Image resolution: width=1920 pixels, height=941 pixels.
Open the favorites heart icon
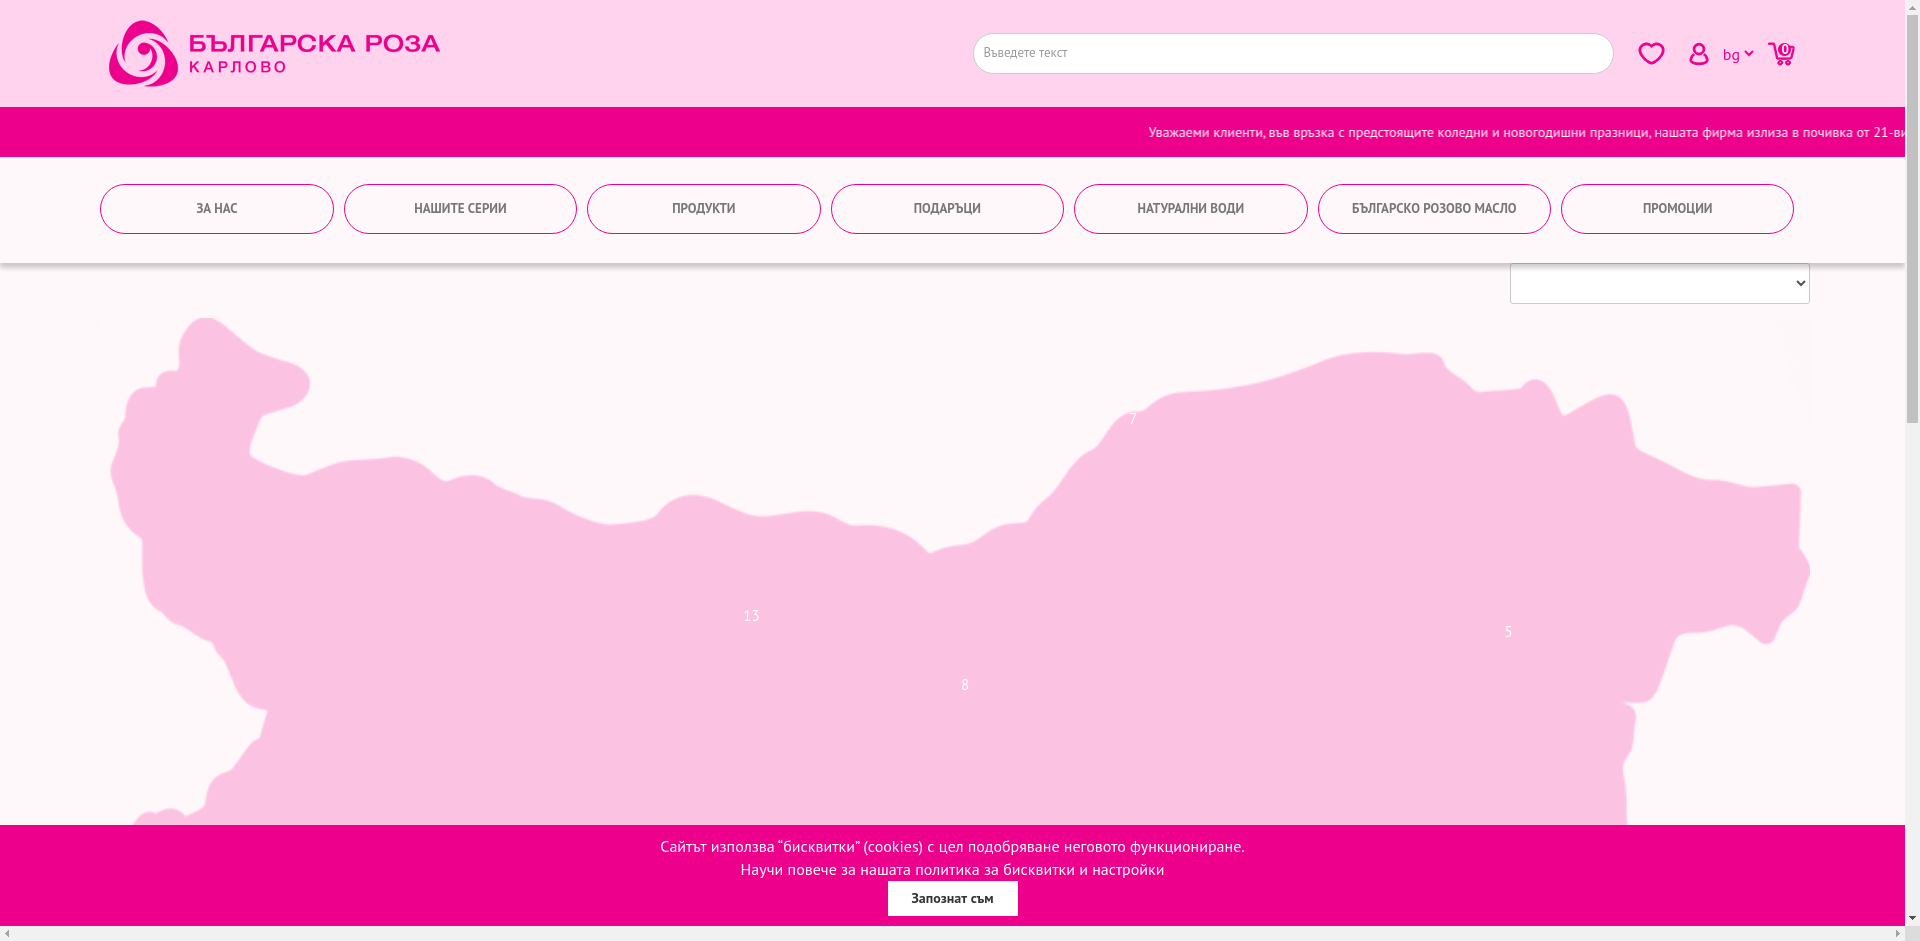1651,53
